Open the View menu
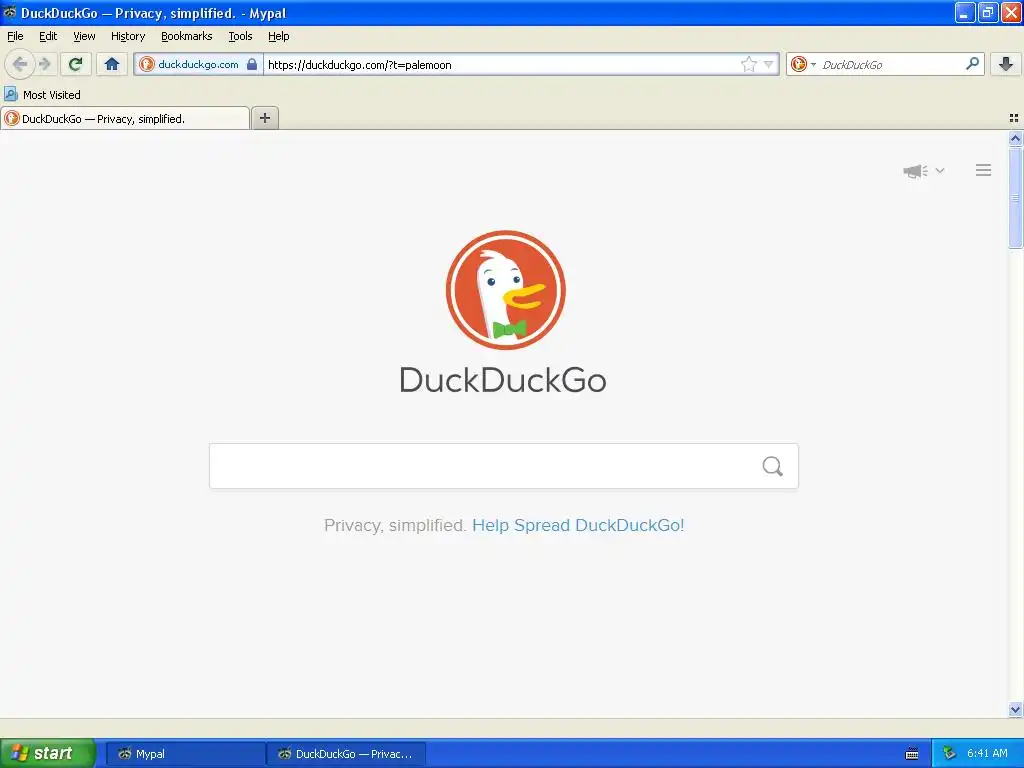This screenshot has height=768, width=1024. pos(84,37)
